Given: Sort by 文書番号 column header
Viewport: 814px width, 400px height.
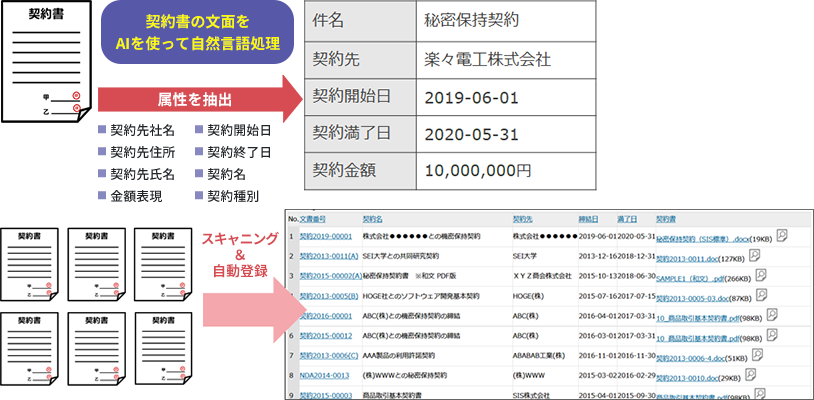Looking at the screenshot, I should click(x=313, y=219).
